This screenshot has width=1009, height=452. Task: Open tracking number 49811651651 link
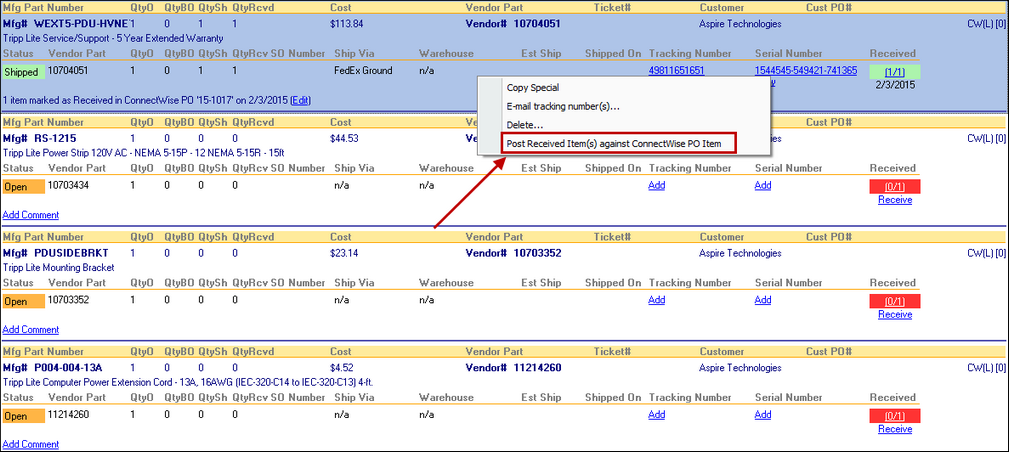(676, 71)
